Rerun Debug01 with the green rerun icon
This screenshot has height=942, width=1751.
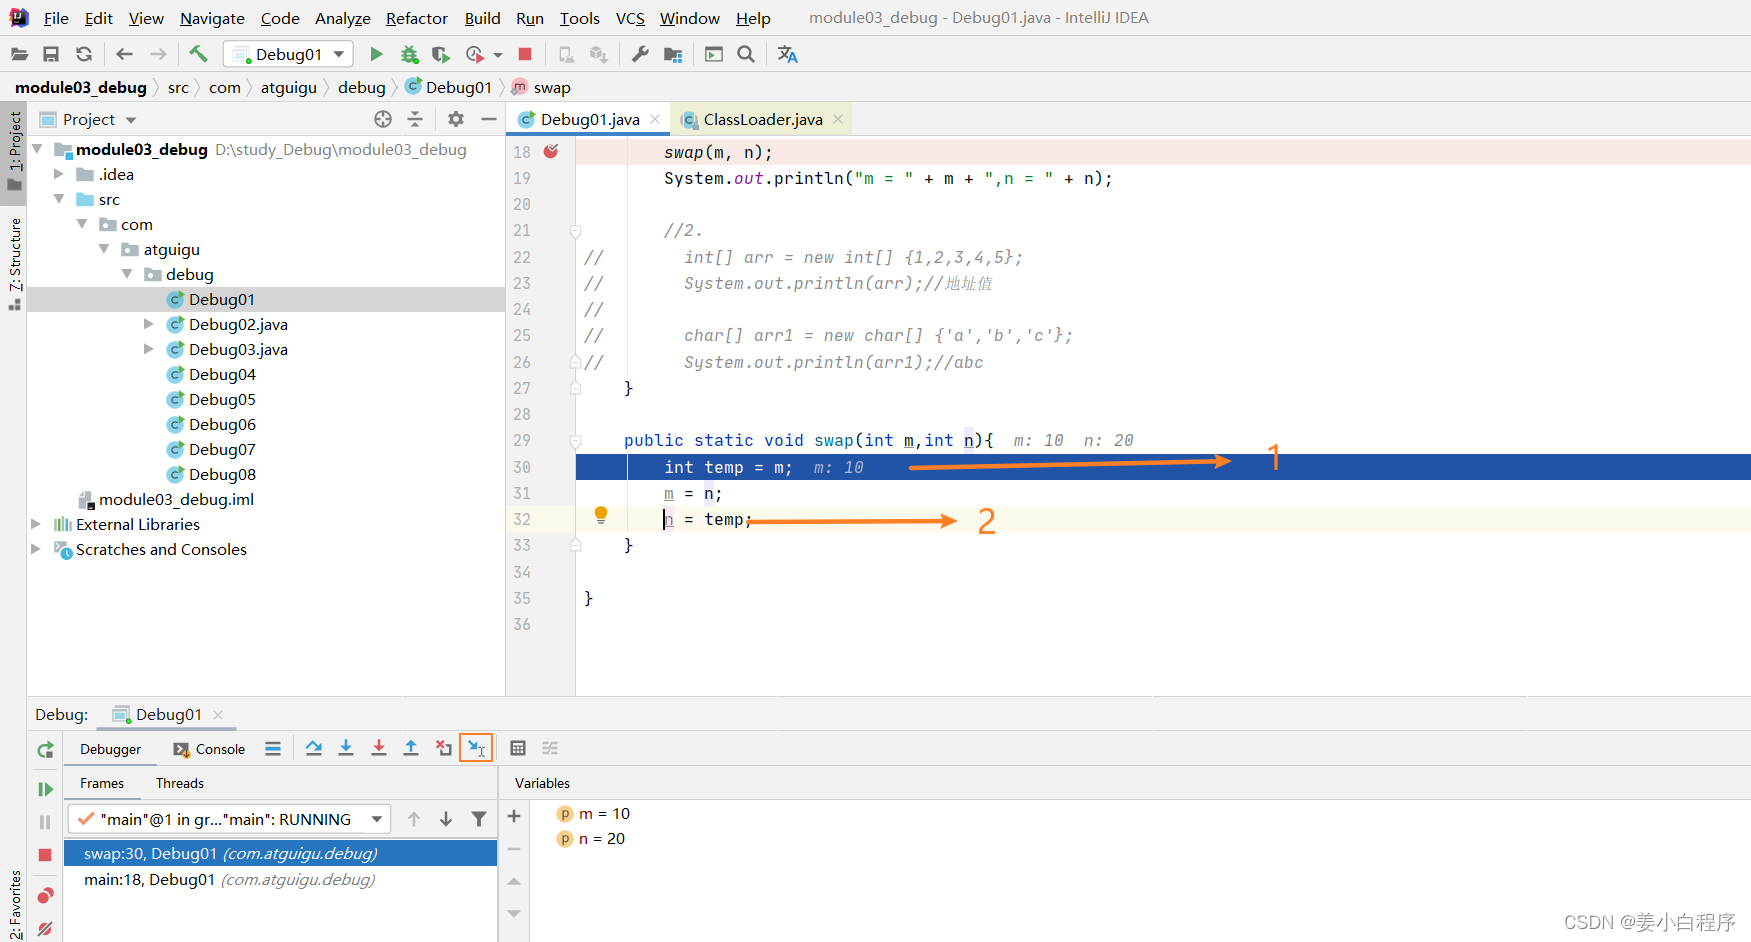point(45,749)
